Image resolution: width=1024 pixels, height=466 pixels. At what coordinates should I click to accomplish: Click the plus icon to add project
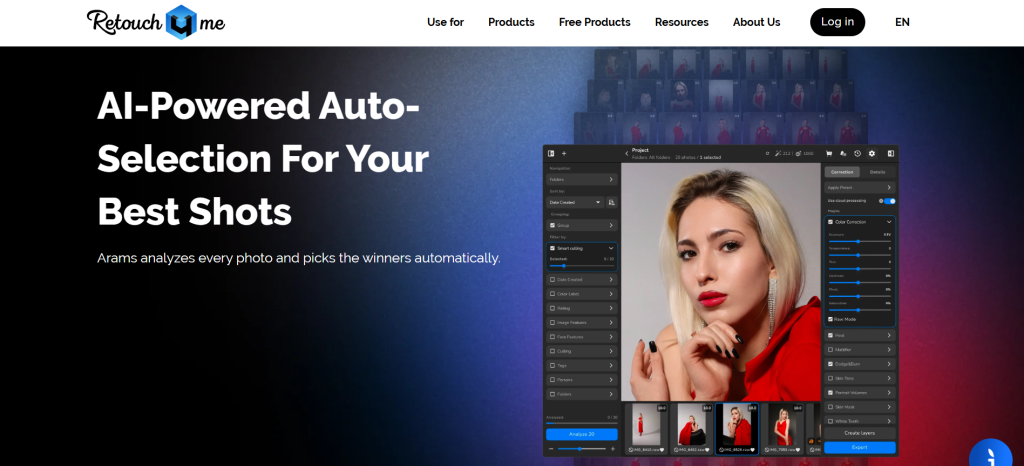coord(563,153)
